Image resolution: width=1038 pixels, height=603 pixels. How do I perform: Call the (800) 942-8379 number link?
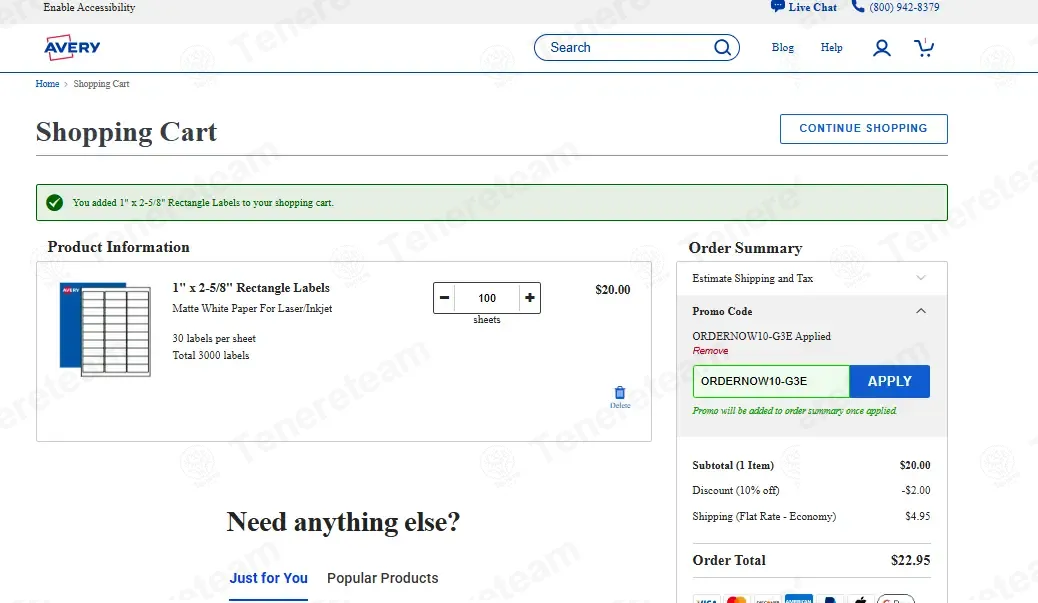coord(904,7)
